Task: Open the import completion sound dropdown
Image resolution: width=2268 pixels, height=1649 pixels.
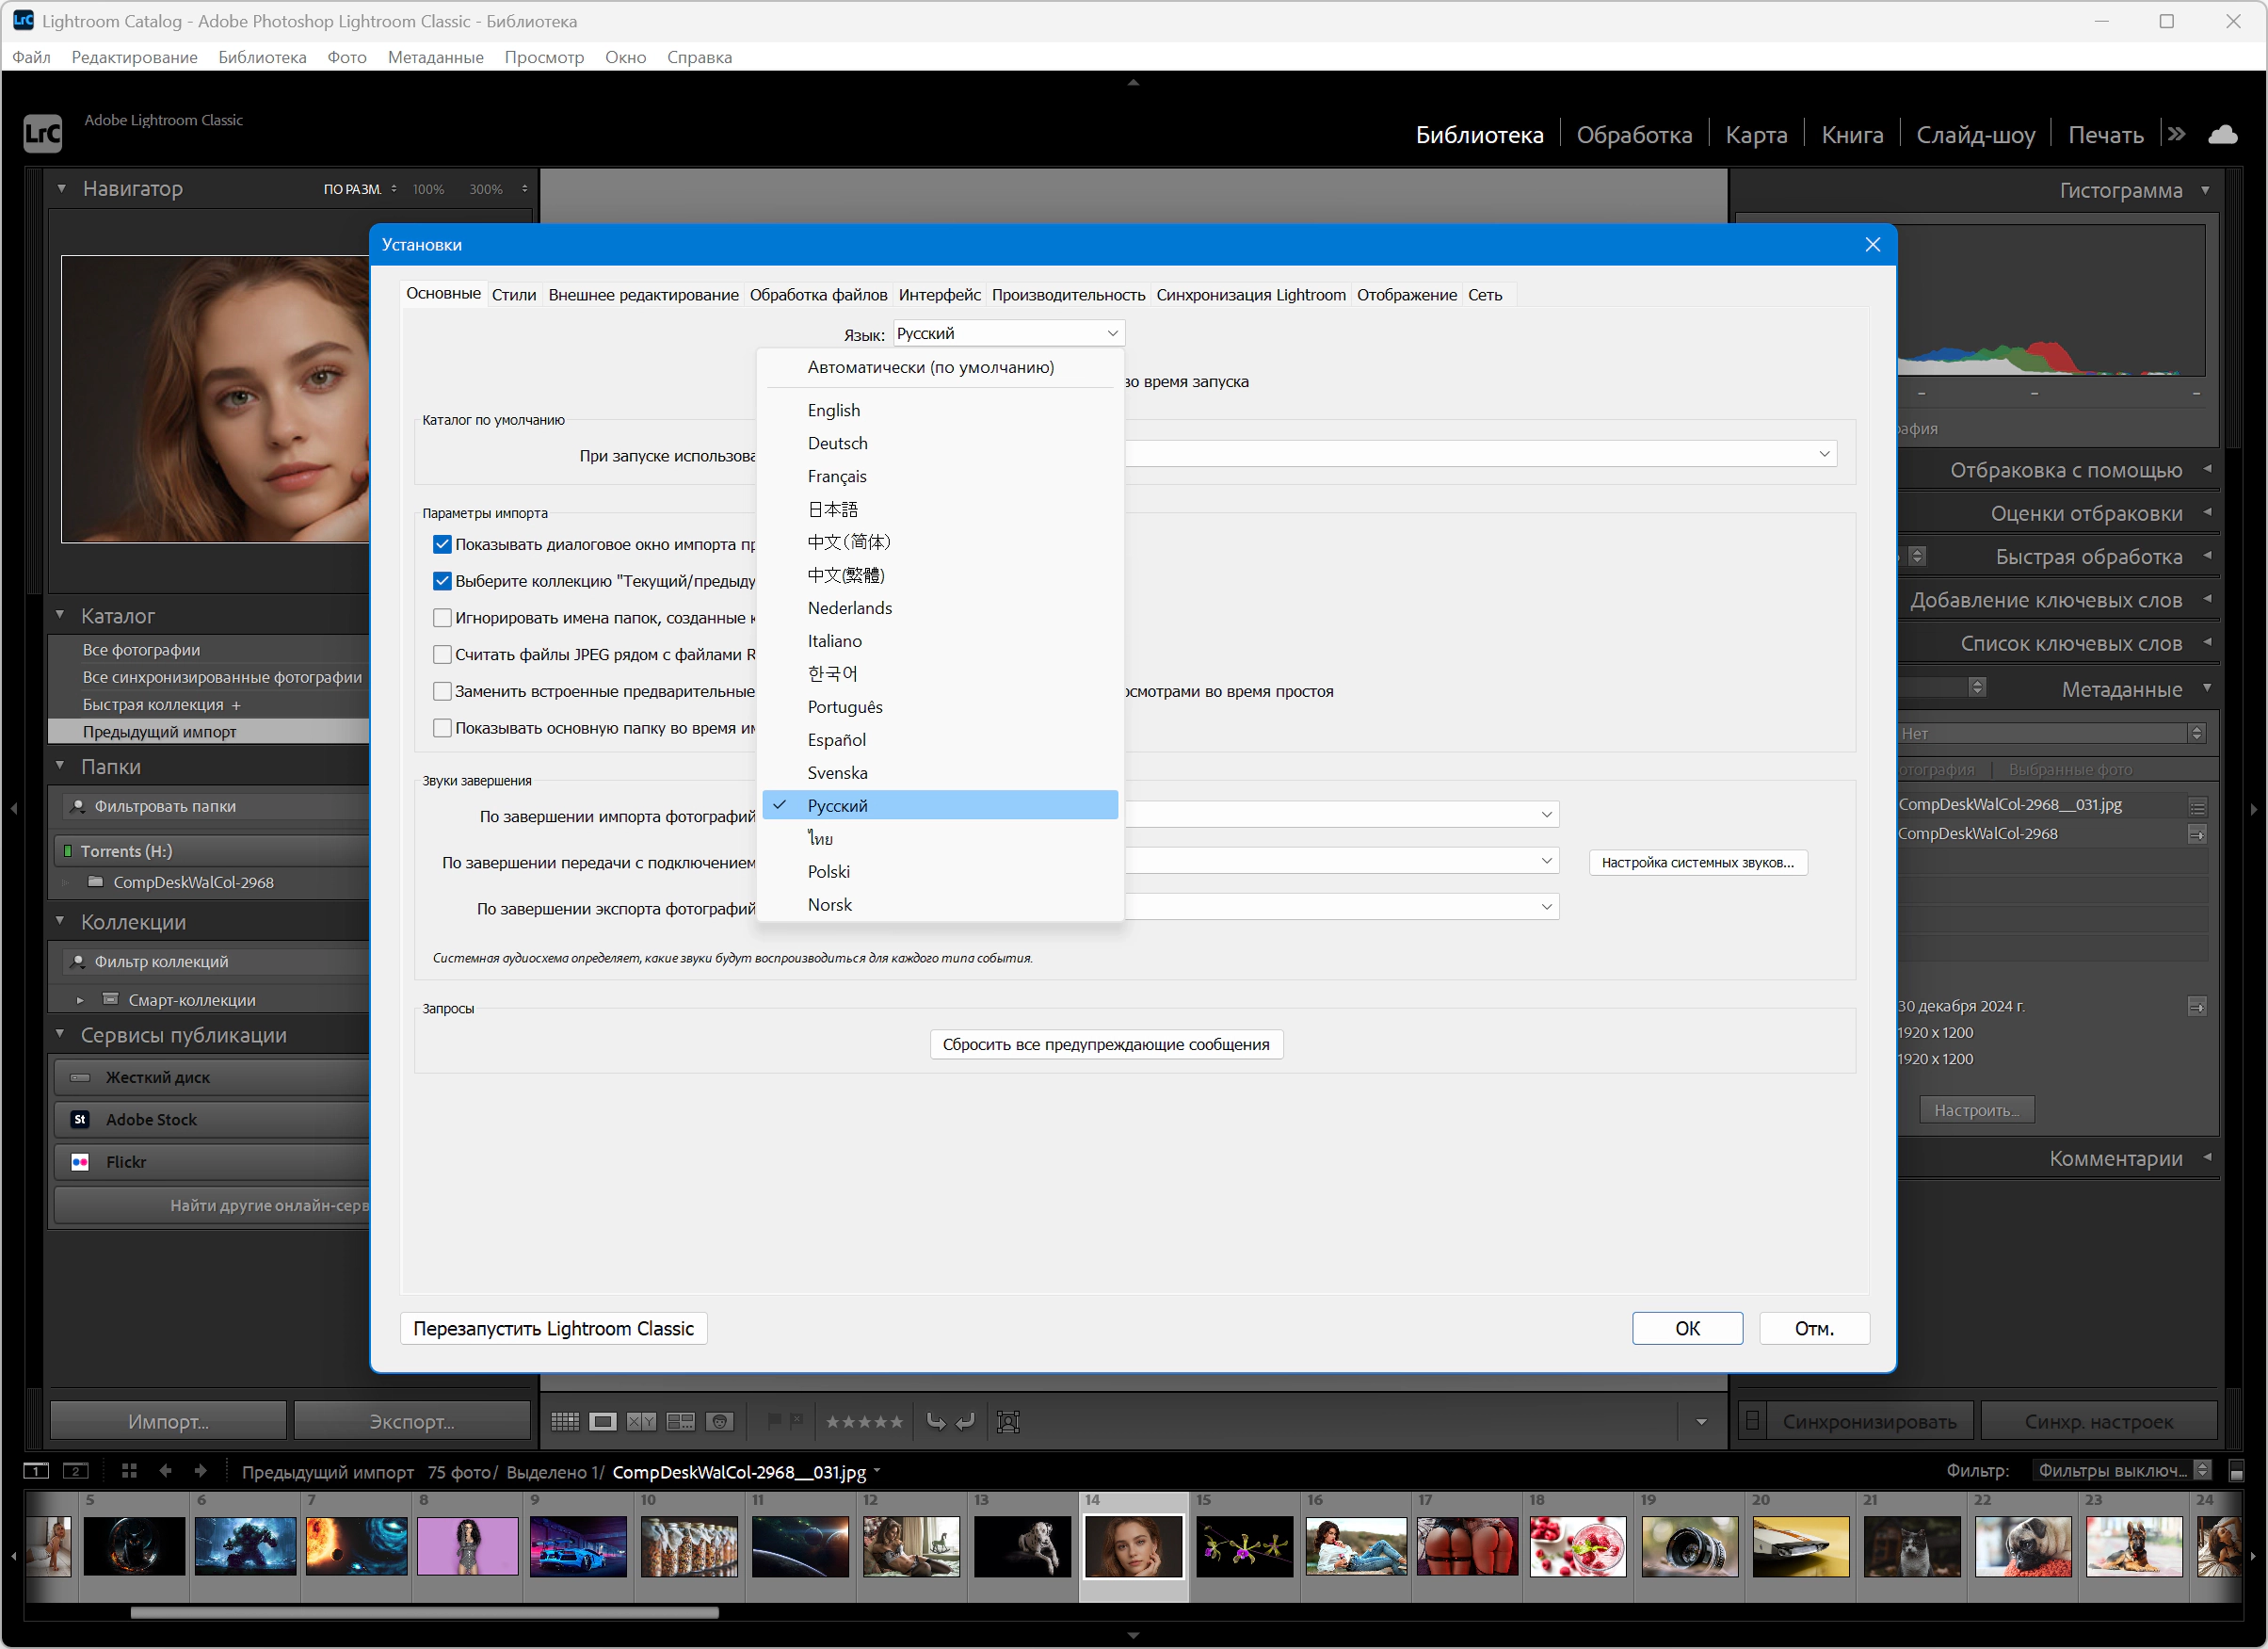Action: pos(1546,814)
